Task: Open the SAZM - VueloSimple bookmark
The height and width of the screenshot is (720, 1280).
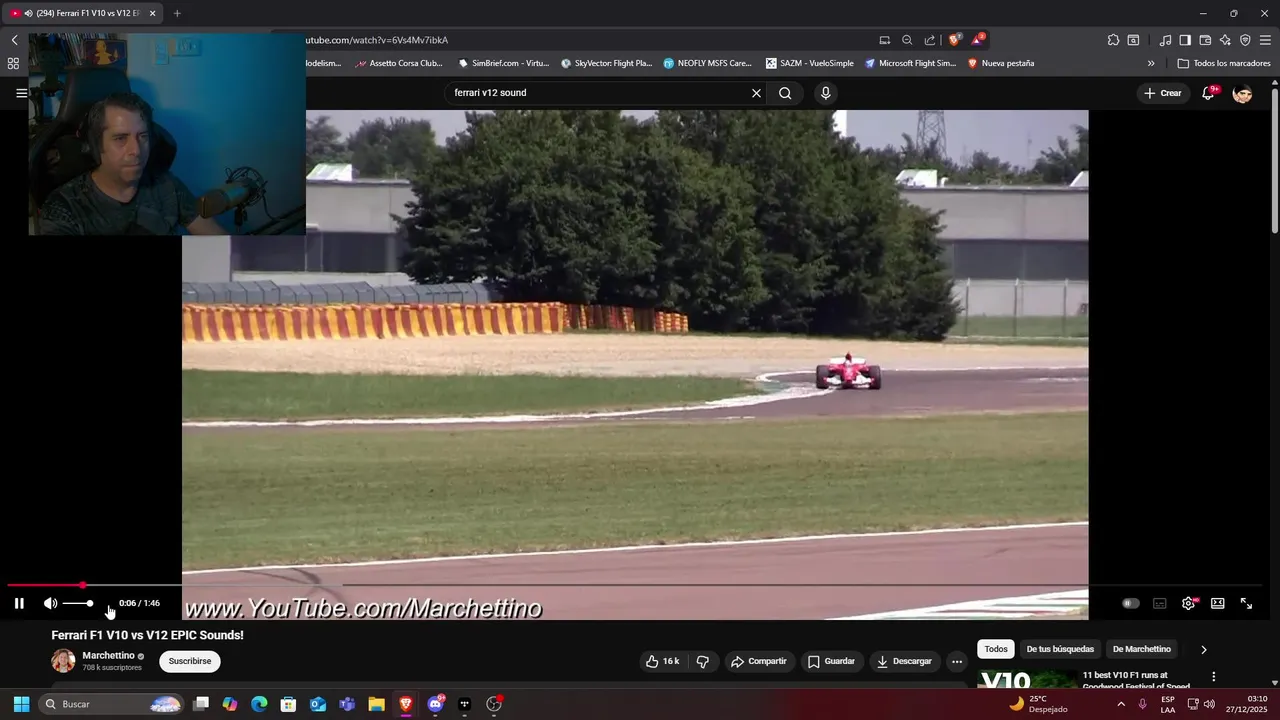Action: point(810,63)
